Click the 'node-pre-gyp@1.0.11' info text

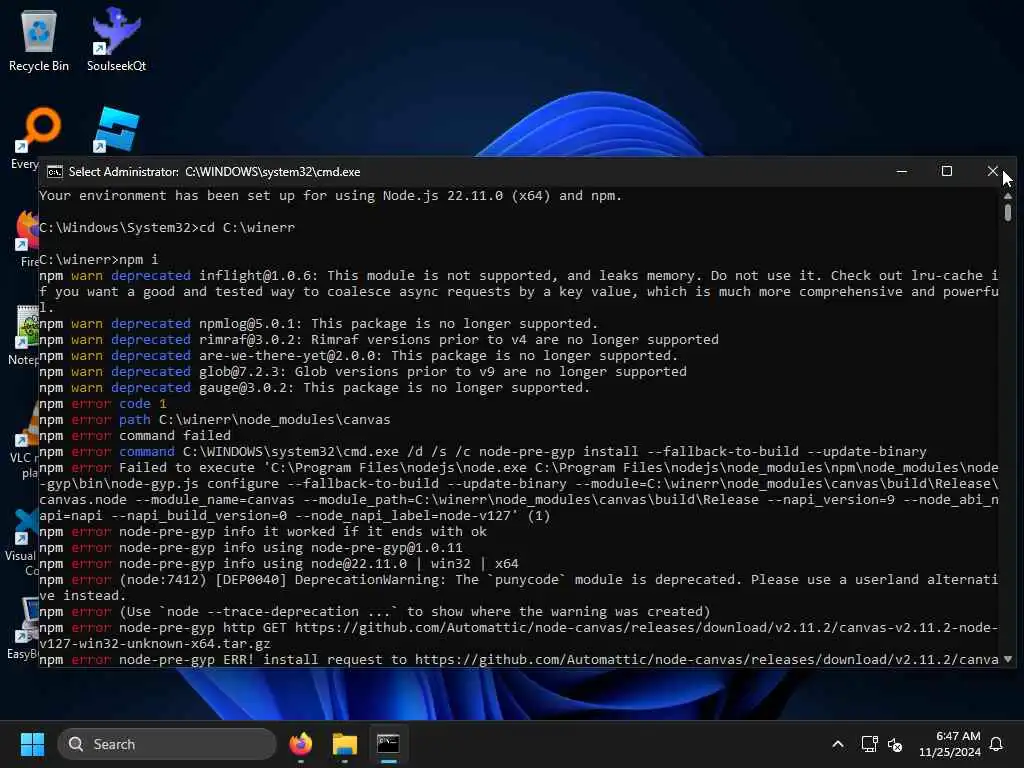click(387, 547)
